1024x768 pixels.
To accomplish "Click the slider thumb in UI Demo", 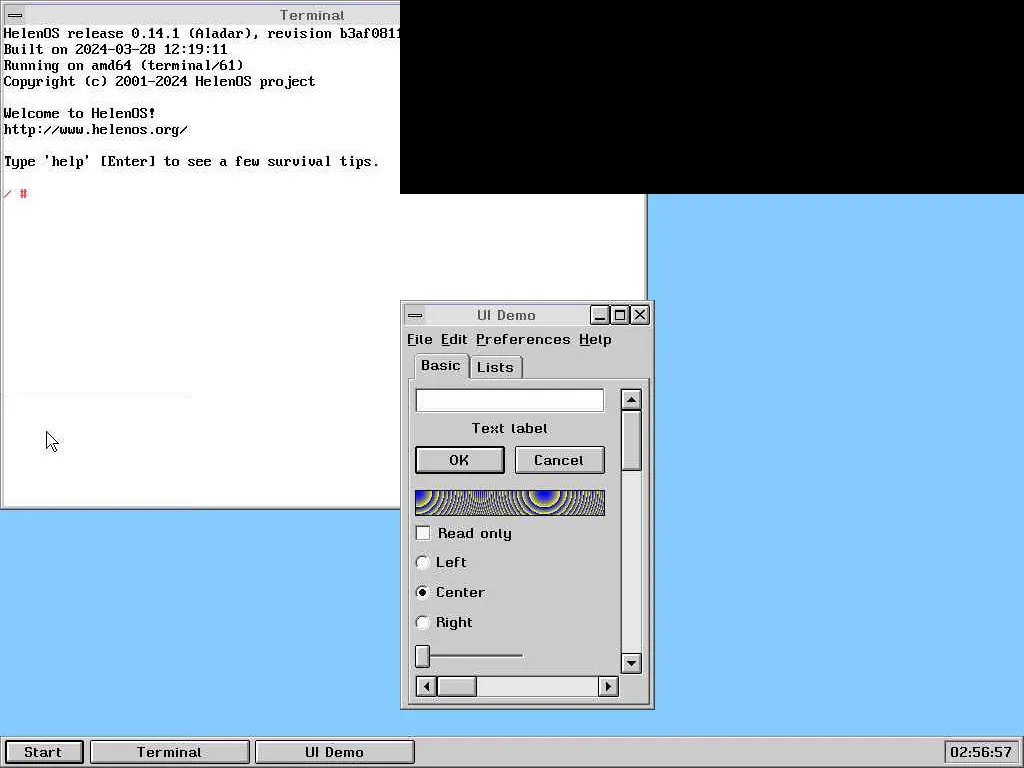I will 423,656.
